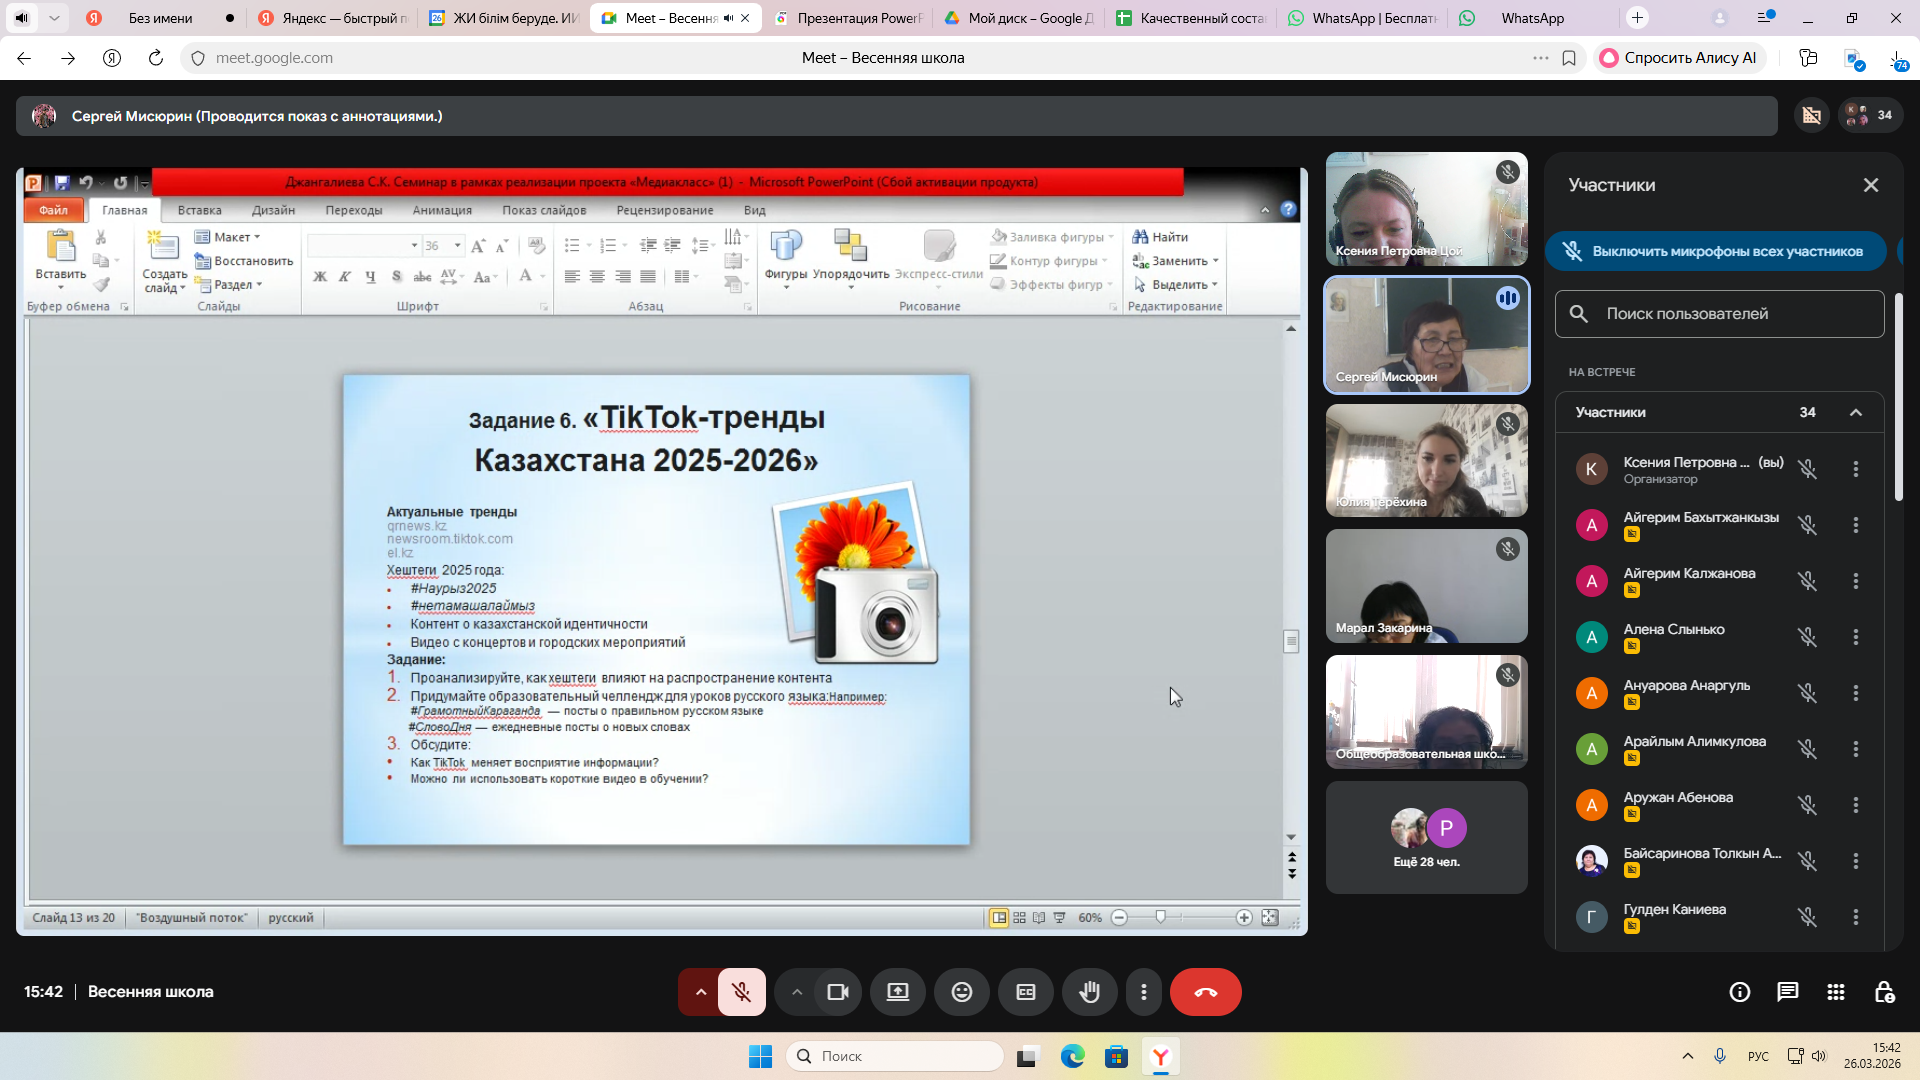The height and width of the screenshot is (1080, 1920).
Task: Open the emoji reactions button
Action: (961, 992)
